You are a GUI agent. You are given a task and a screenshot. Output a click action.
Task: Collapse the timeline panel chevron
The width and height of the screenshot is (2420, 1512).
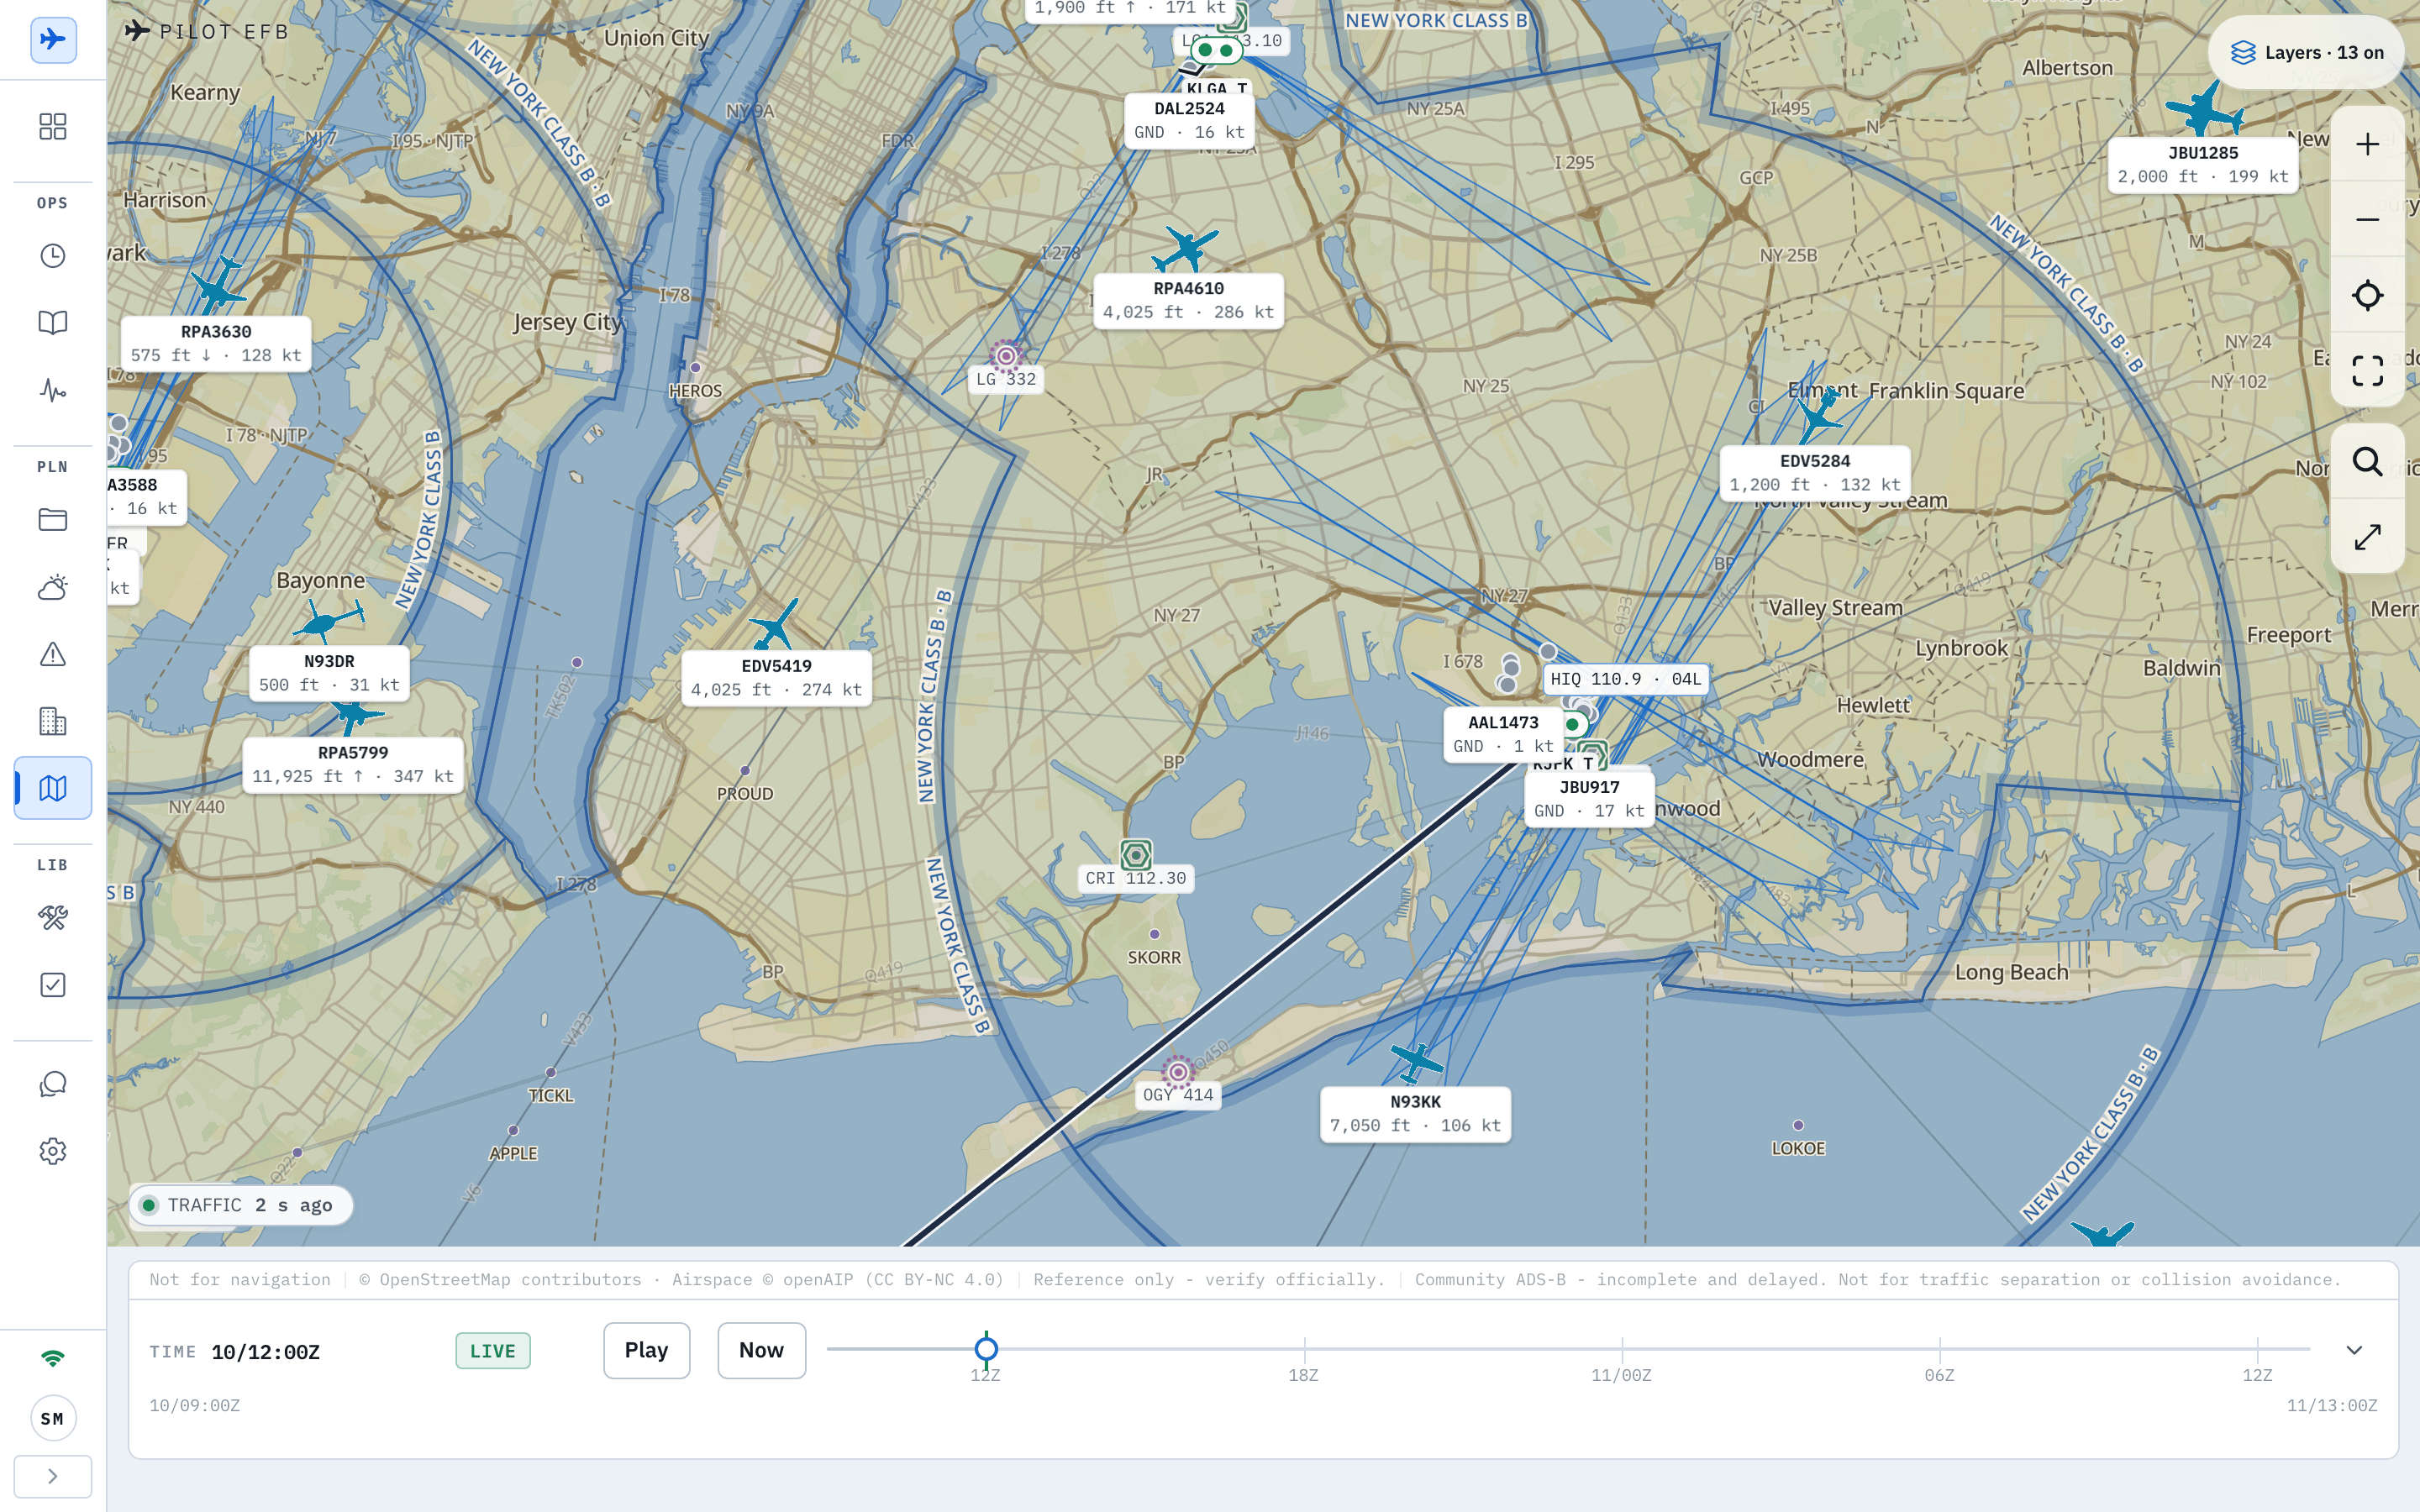click(x=2354, y=1350)
